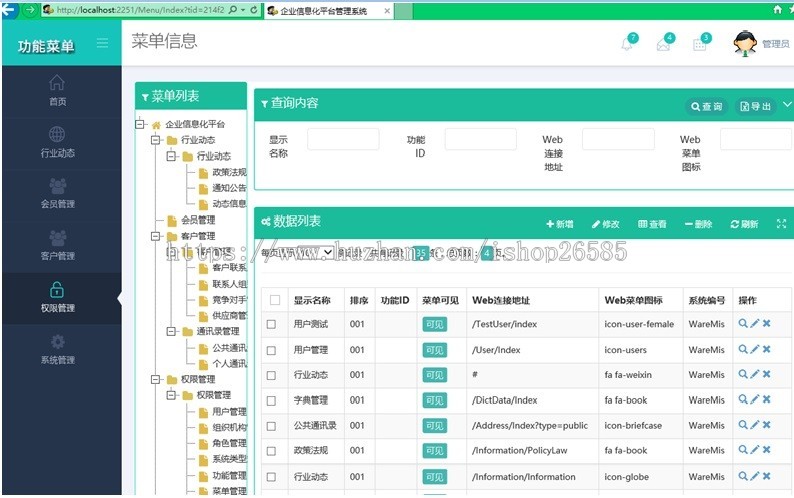Click the 删除 delete button

coord(698,224)
